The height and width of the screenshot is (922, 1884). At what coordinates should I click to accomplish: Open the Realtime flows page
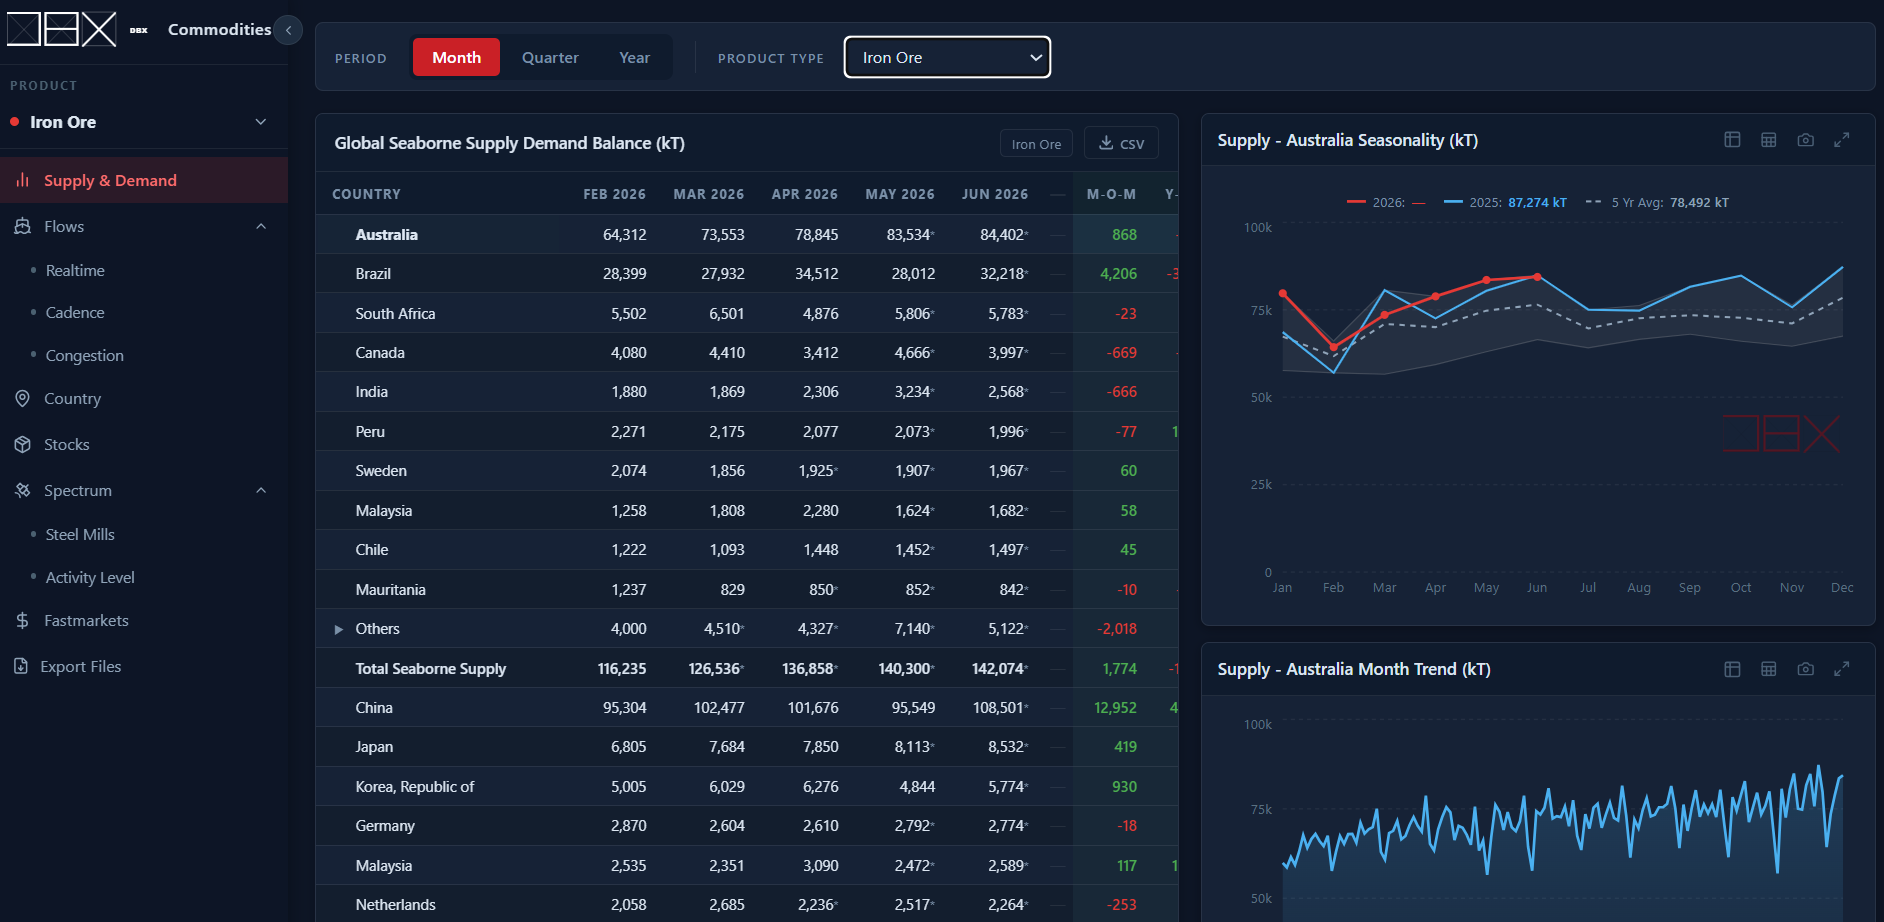tap(75, 270)
